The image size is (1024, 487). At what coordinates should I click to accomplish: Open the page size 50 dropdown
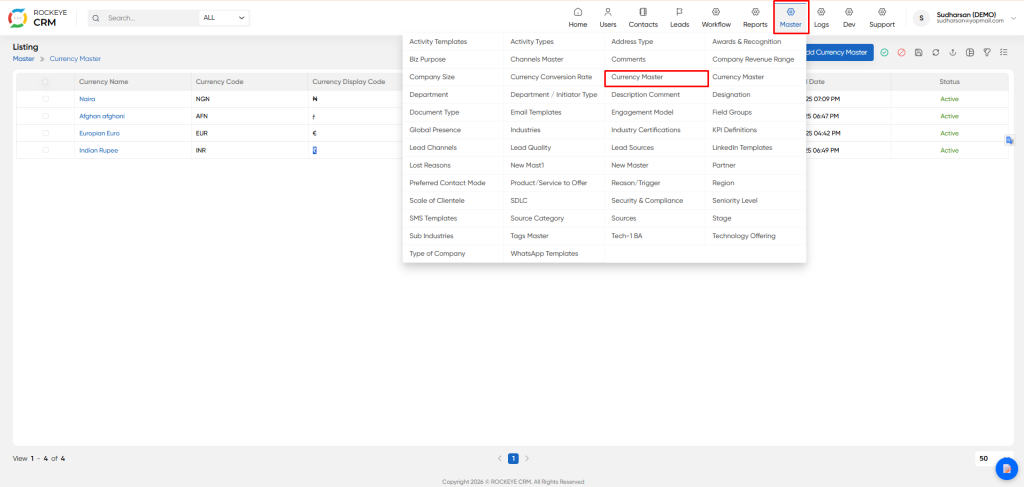tap(994, 459)
